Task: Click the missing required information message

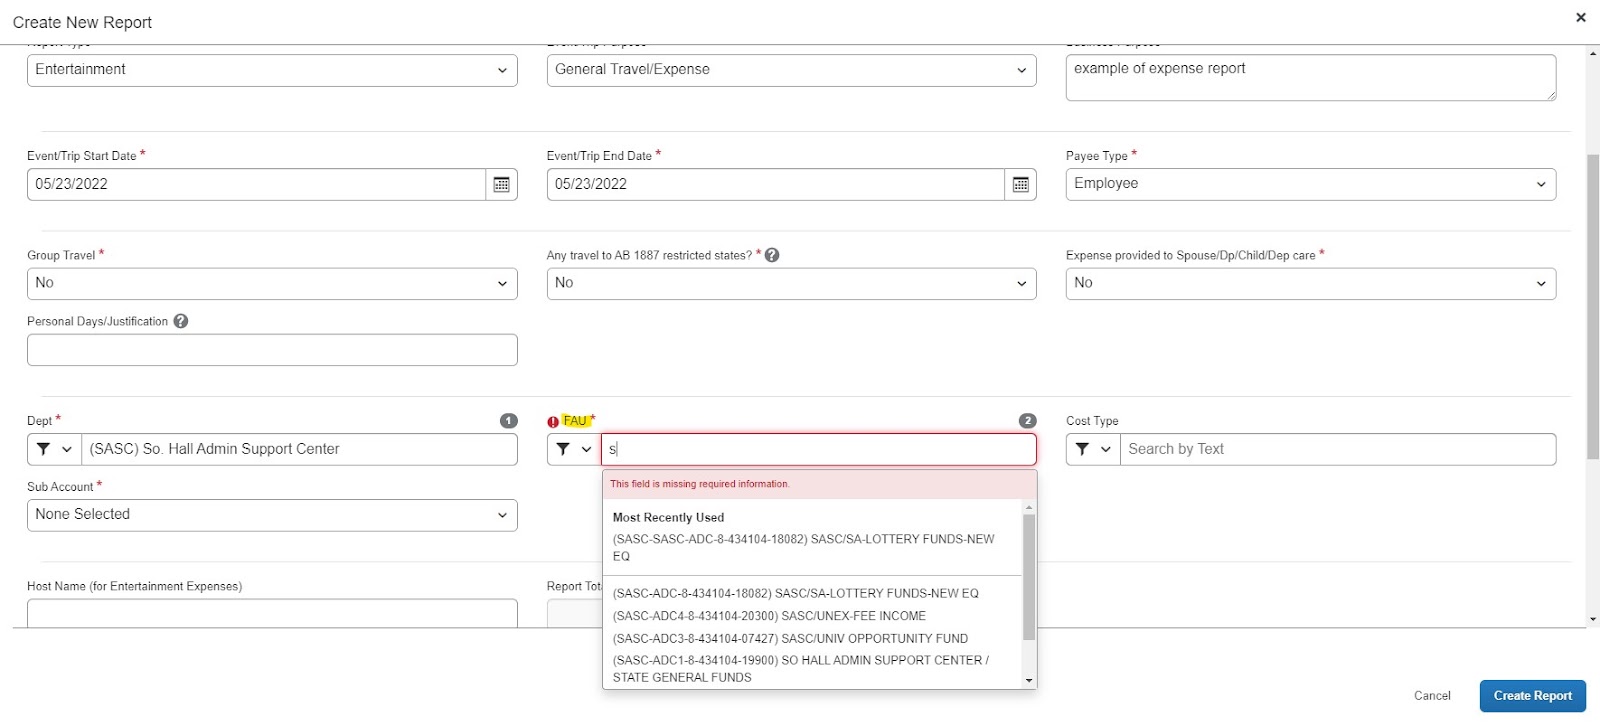Action: click(700, 484)
